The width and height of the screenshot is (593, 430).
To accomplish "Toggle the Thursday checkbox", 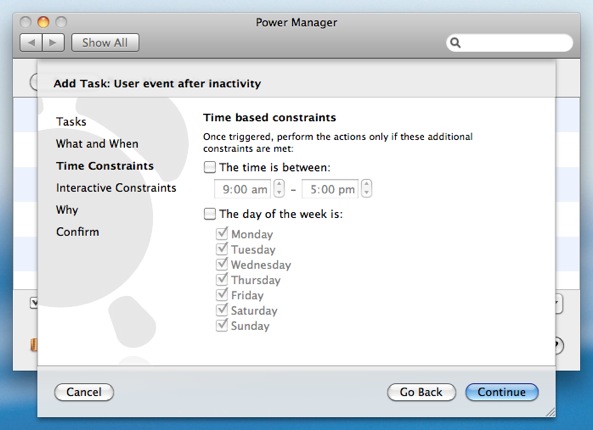I will point(222,279).
